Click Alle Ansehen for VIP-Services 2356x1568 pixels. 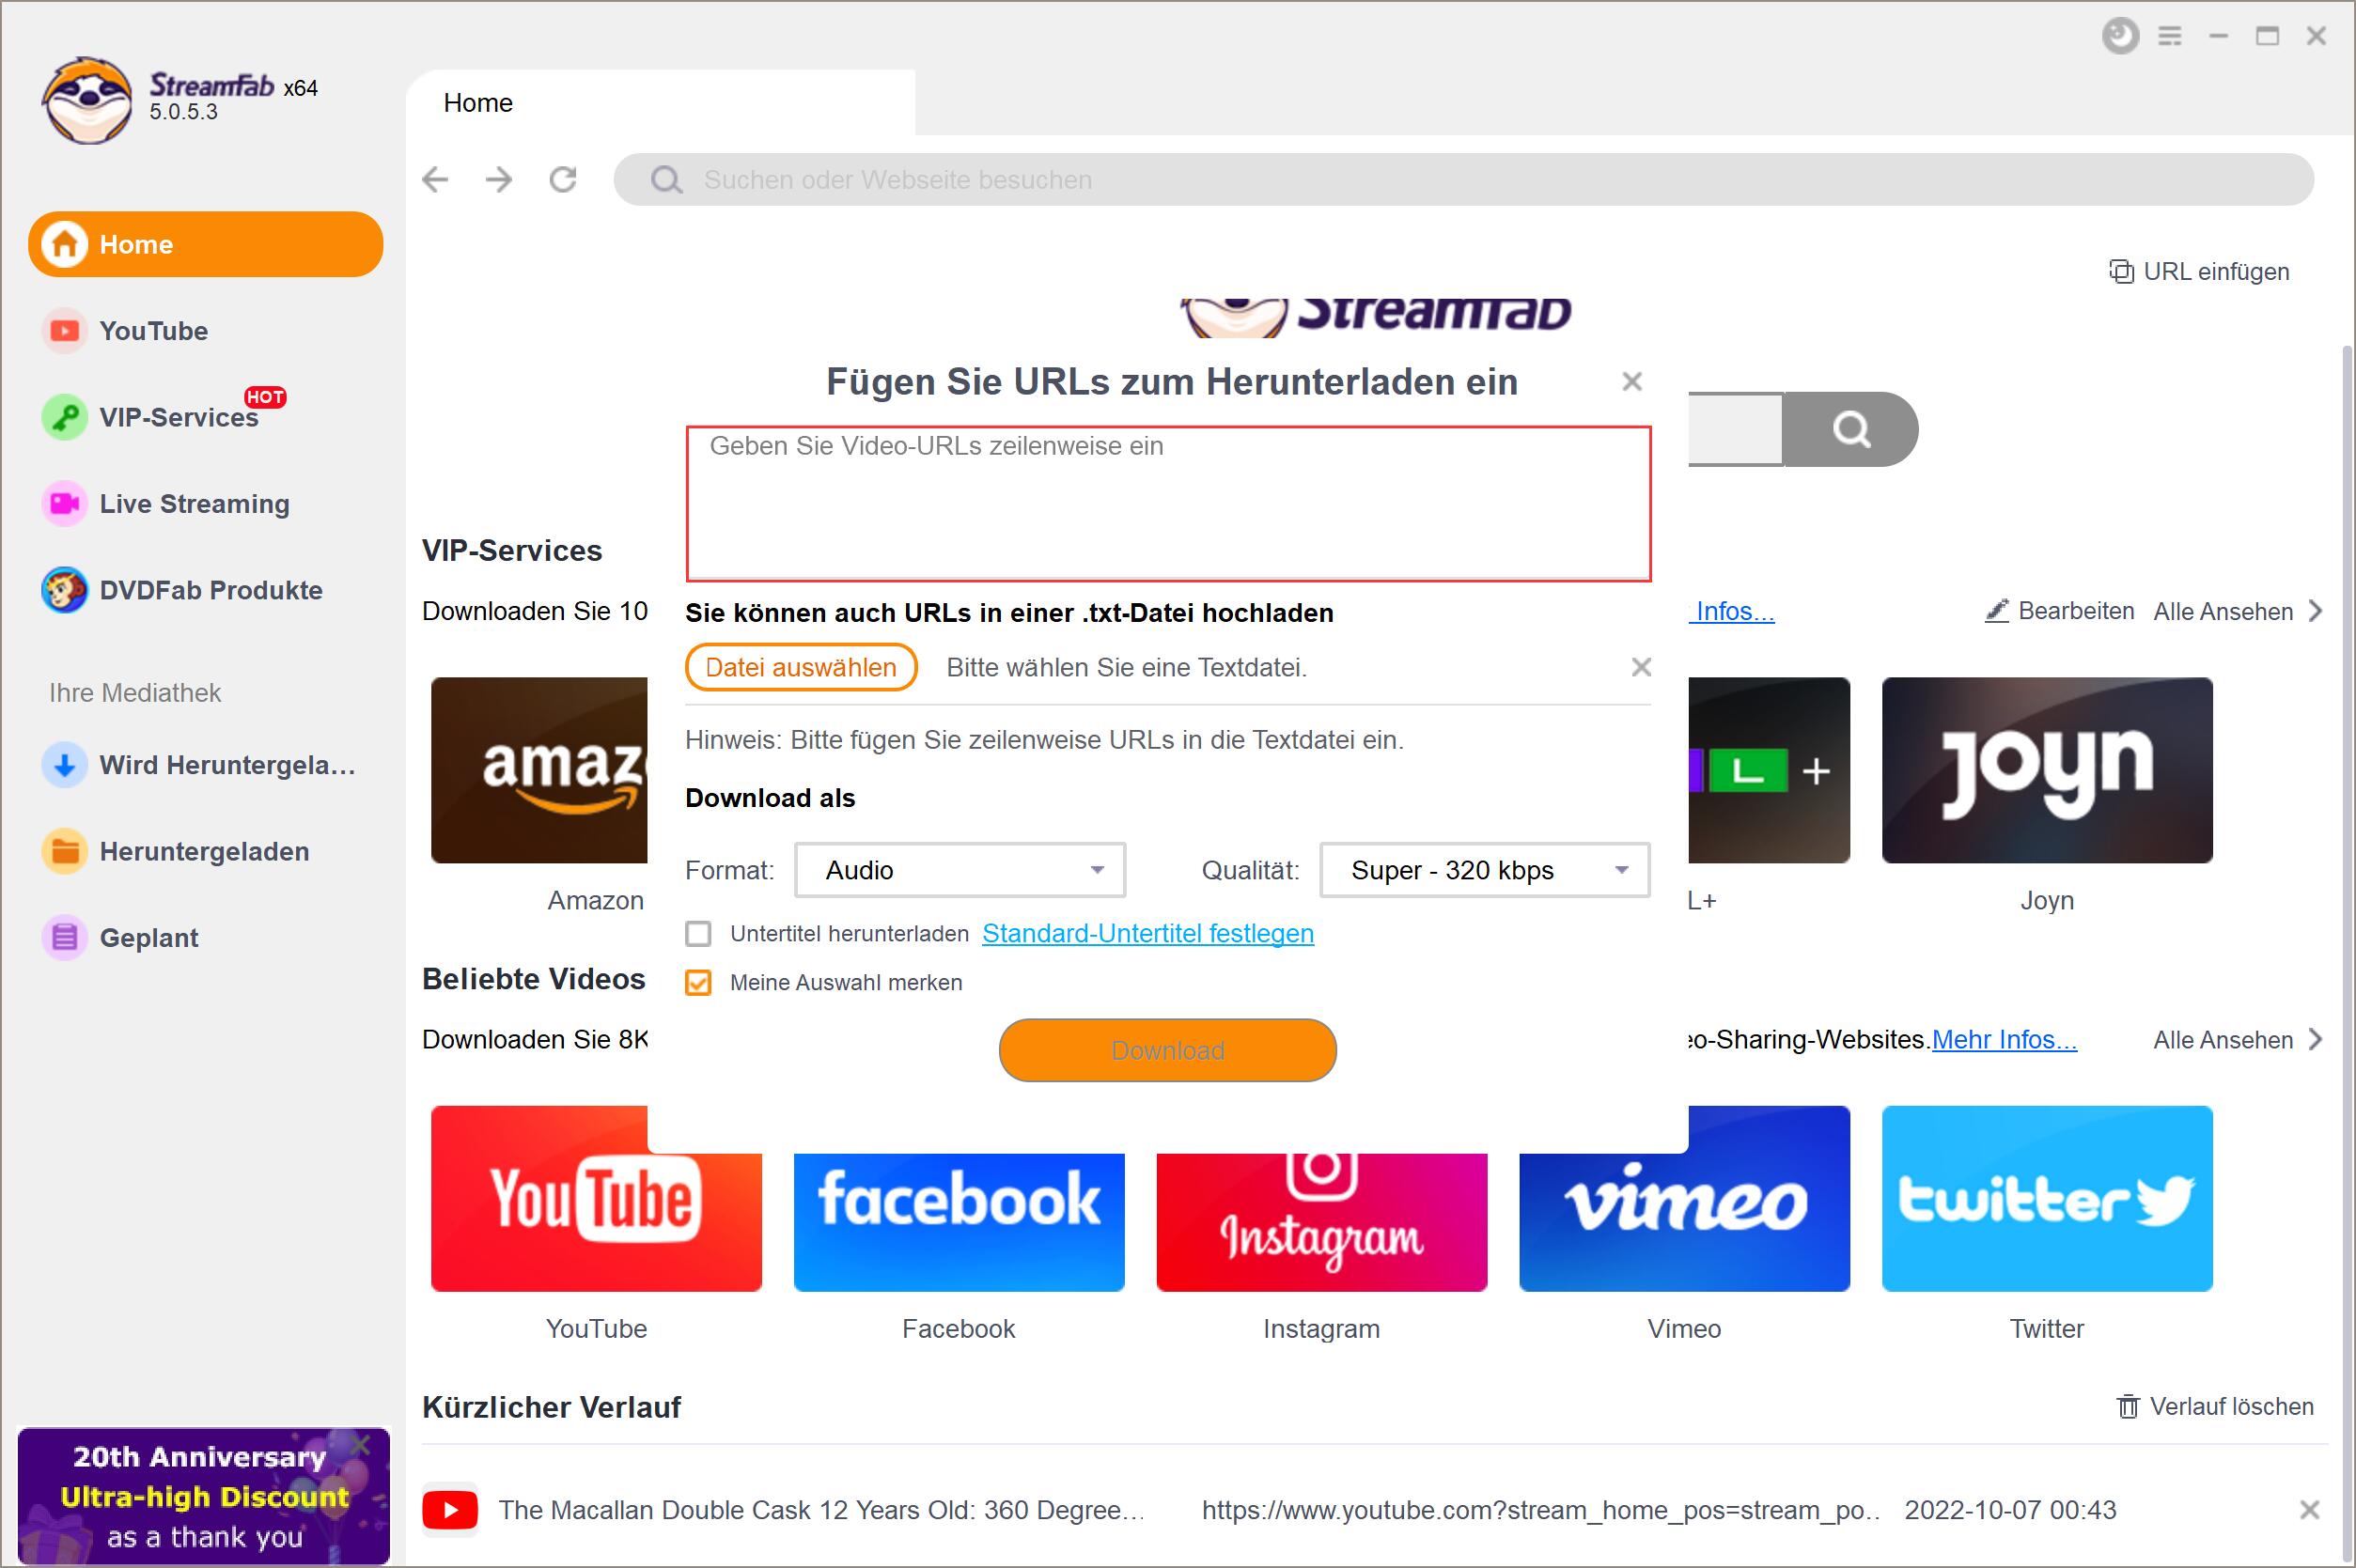(2237, 611)
